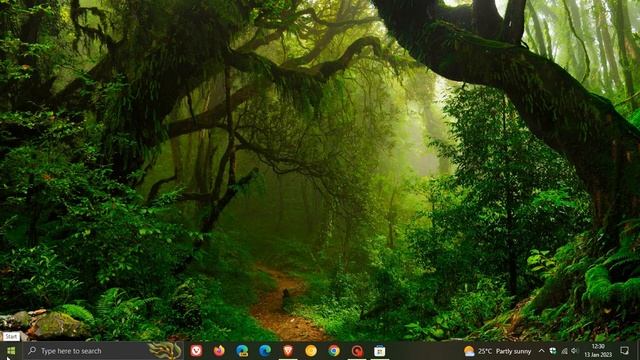Screen dimensions: 640x360
Task: Click the 'Type here to search' box
Action: (102, 351)
